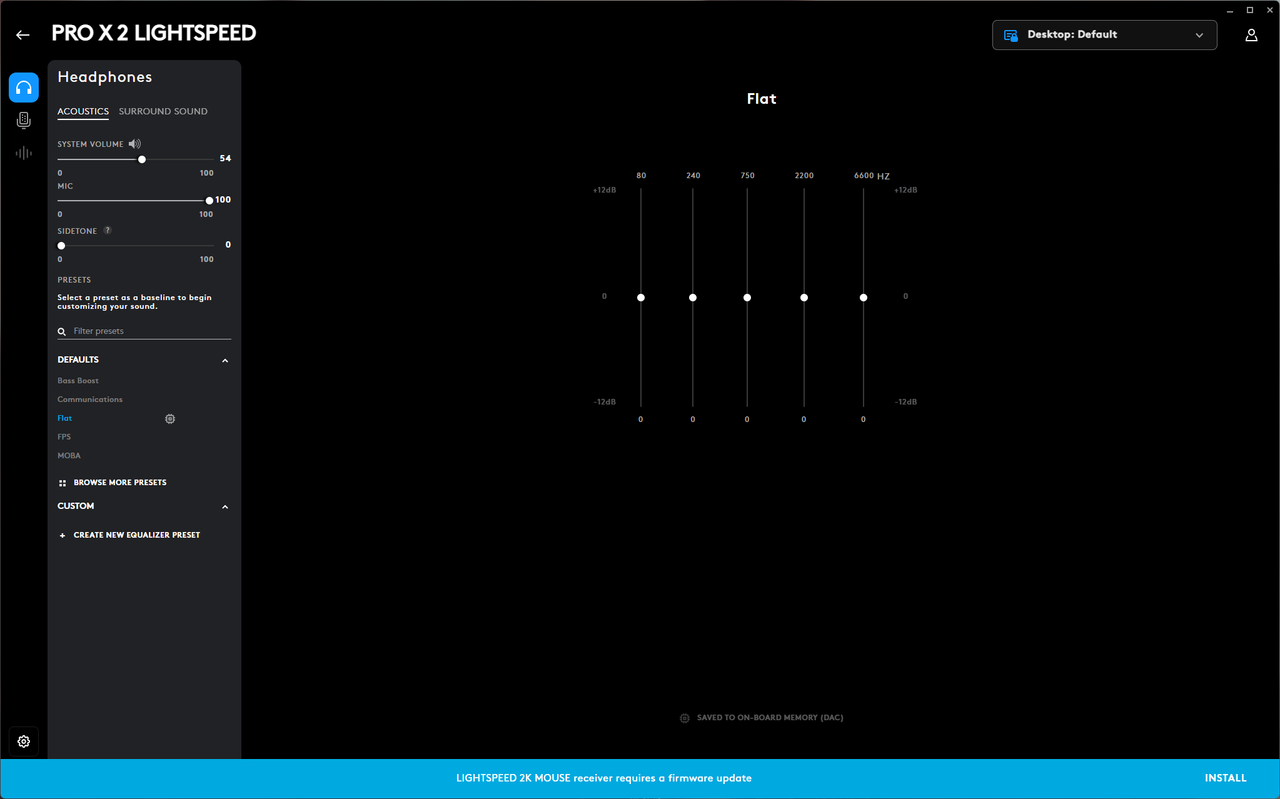The width and height of the screenshot is (1280, 799).
Task: Click Create New Equalizer Preset
Action: [x=137, y=535]
